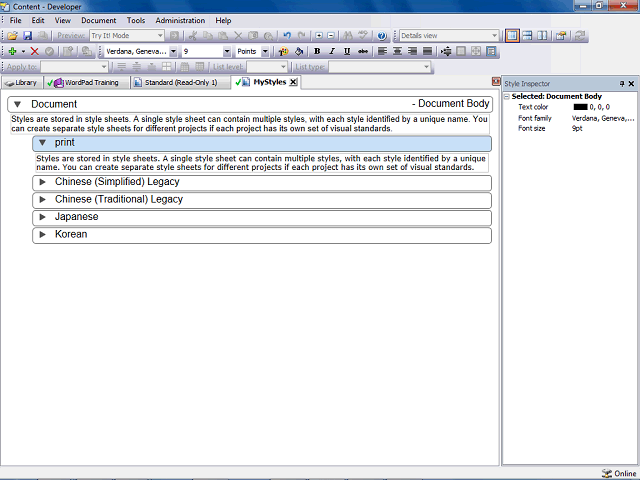The height and width of the screenshot is (480, 640).
Task: Click the Undo arrow icon
Action: coord(287,36)
